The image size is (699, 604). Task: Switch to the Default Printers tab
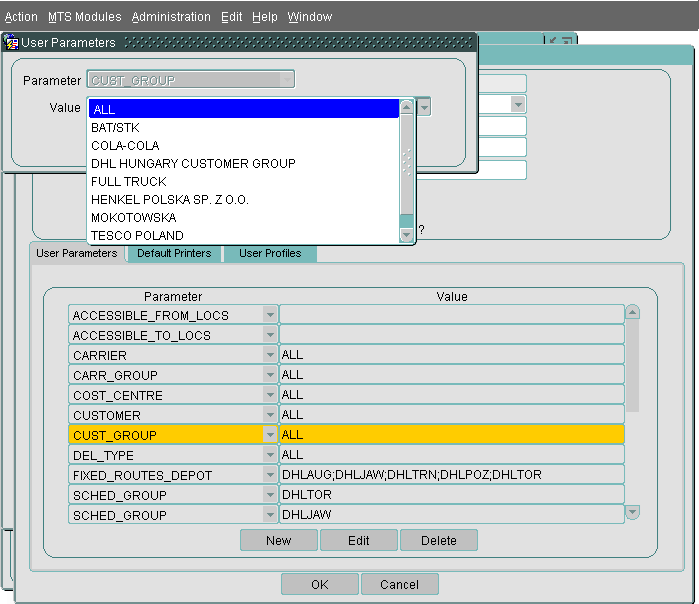174,253
